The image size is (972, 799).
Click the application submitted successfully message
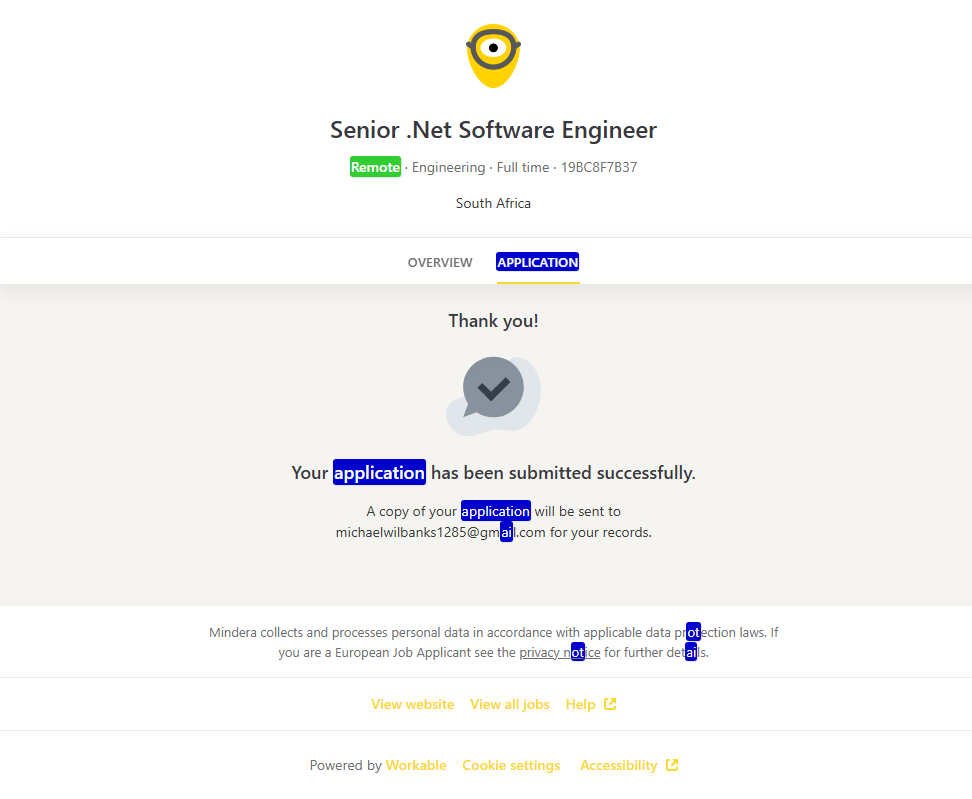coord(493,472)
